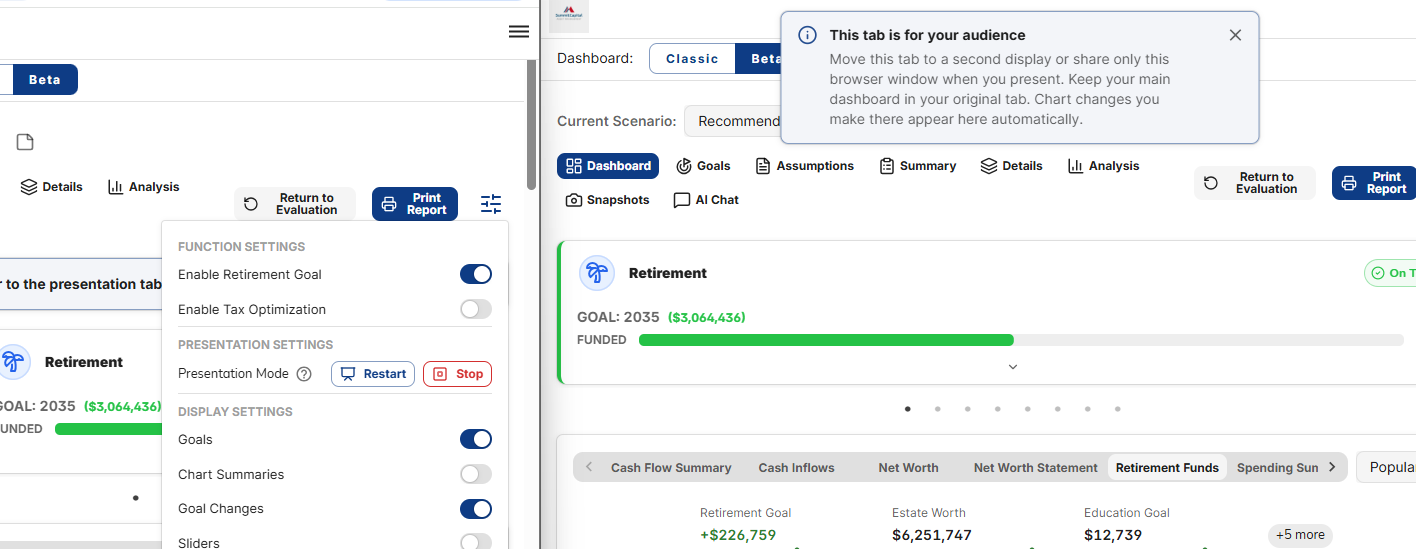
Task: Close the audience tab notification
Action: 1235,35
